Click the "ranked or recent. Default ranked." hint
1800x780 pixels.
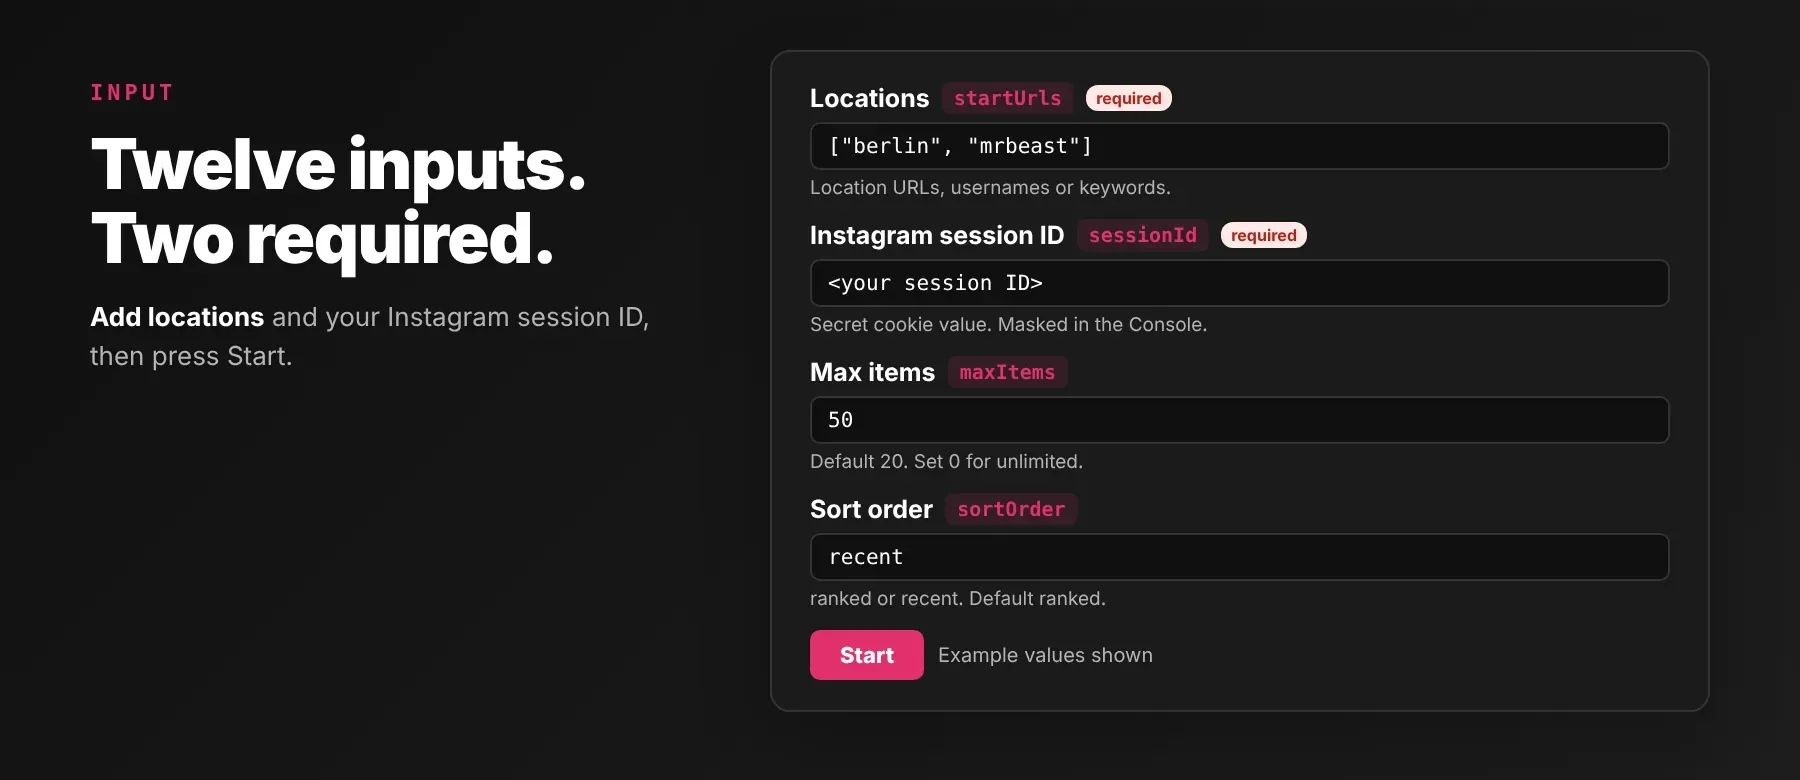click(x=957, y=598)
